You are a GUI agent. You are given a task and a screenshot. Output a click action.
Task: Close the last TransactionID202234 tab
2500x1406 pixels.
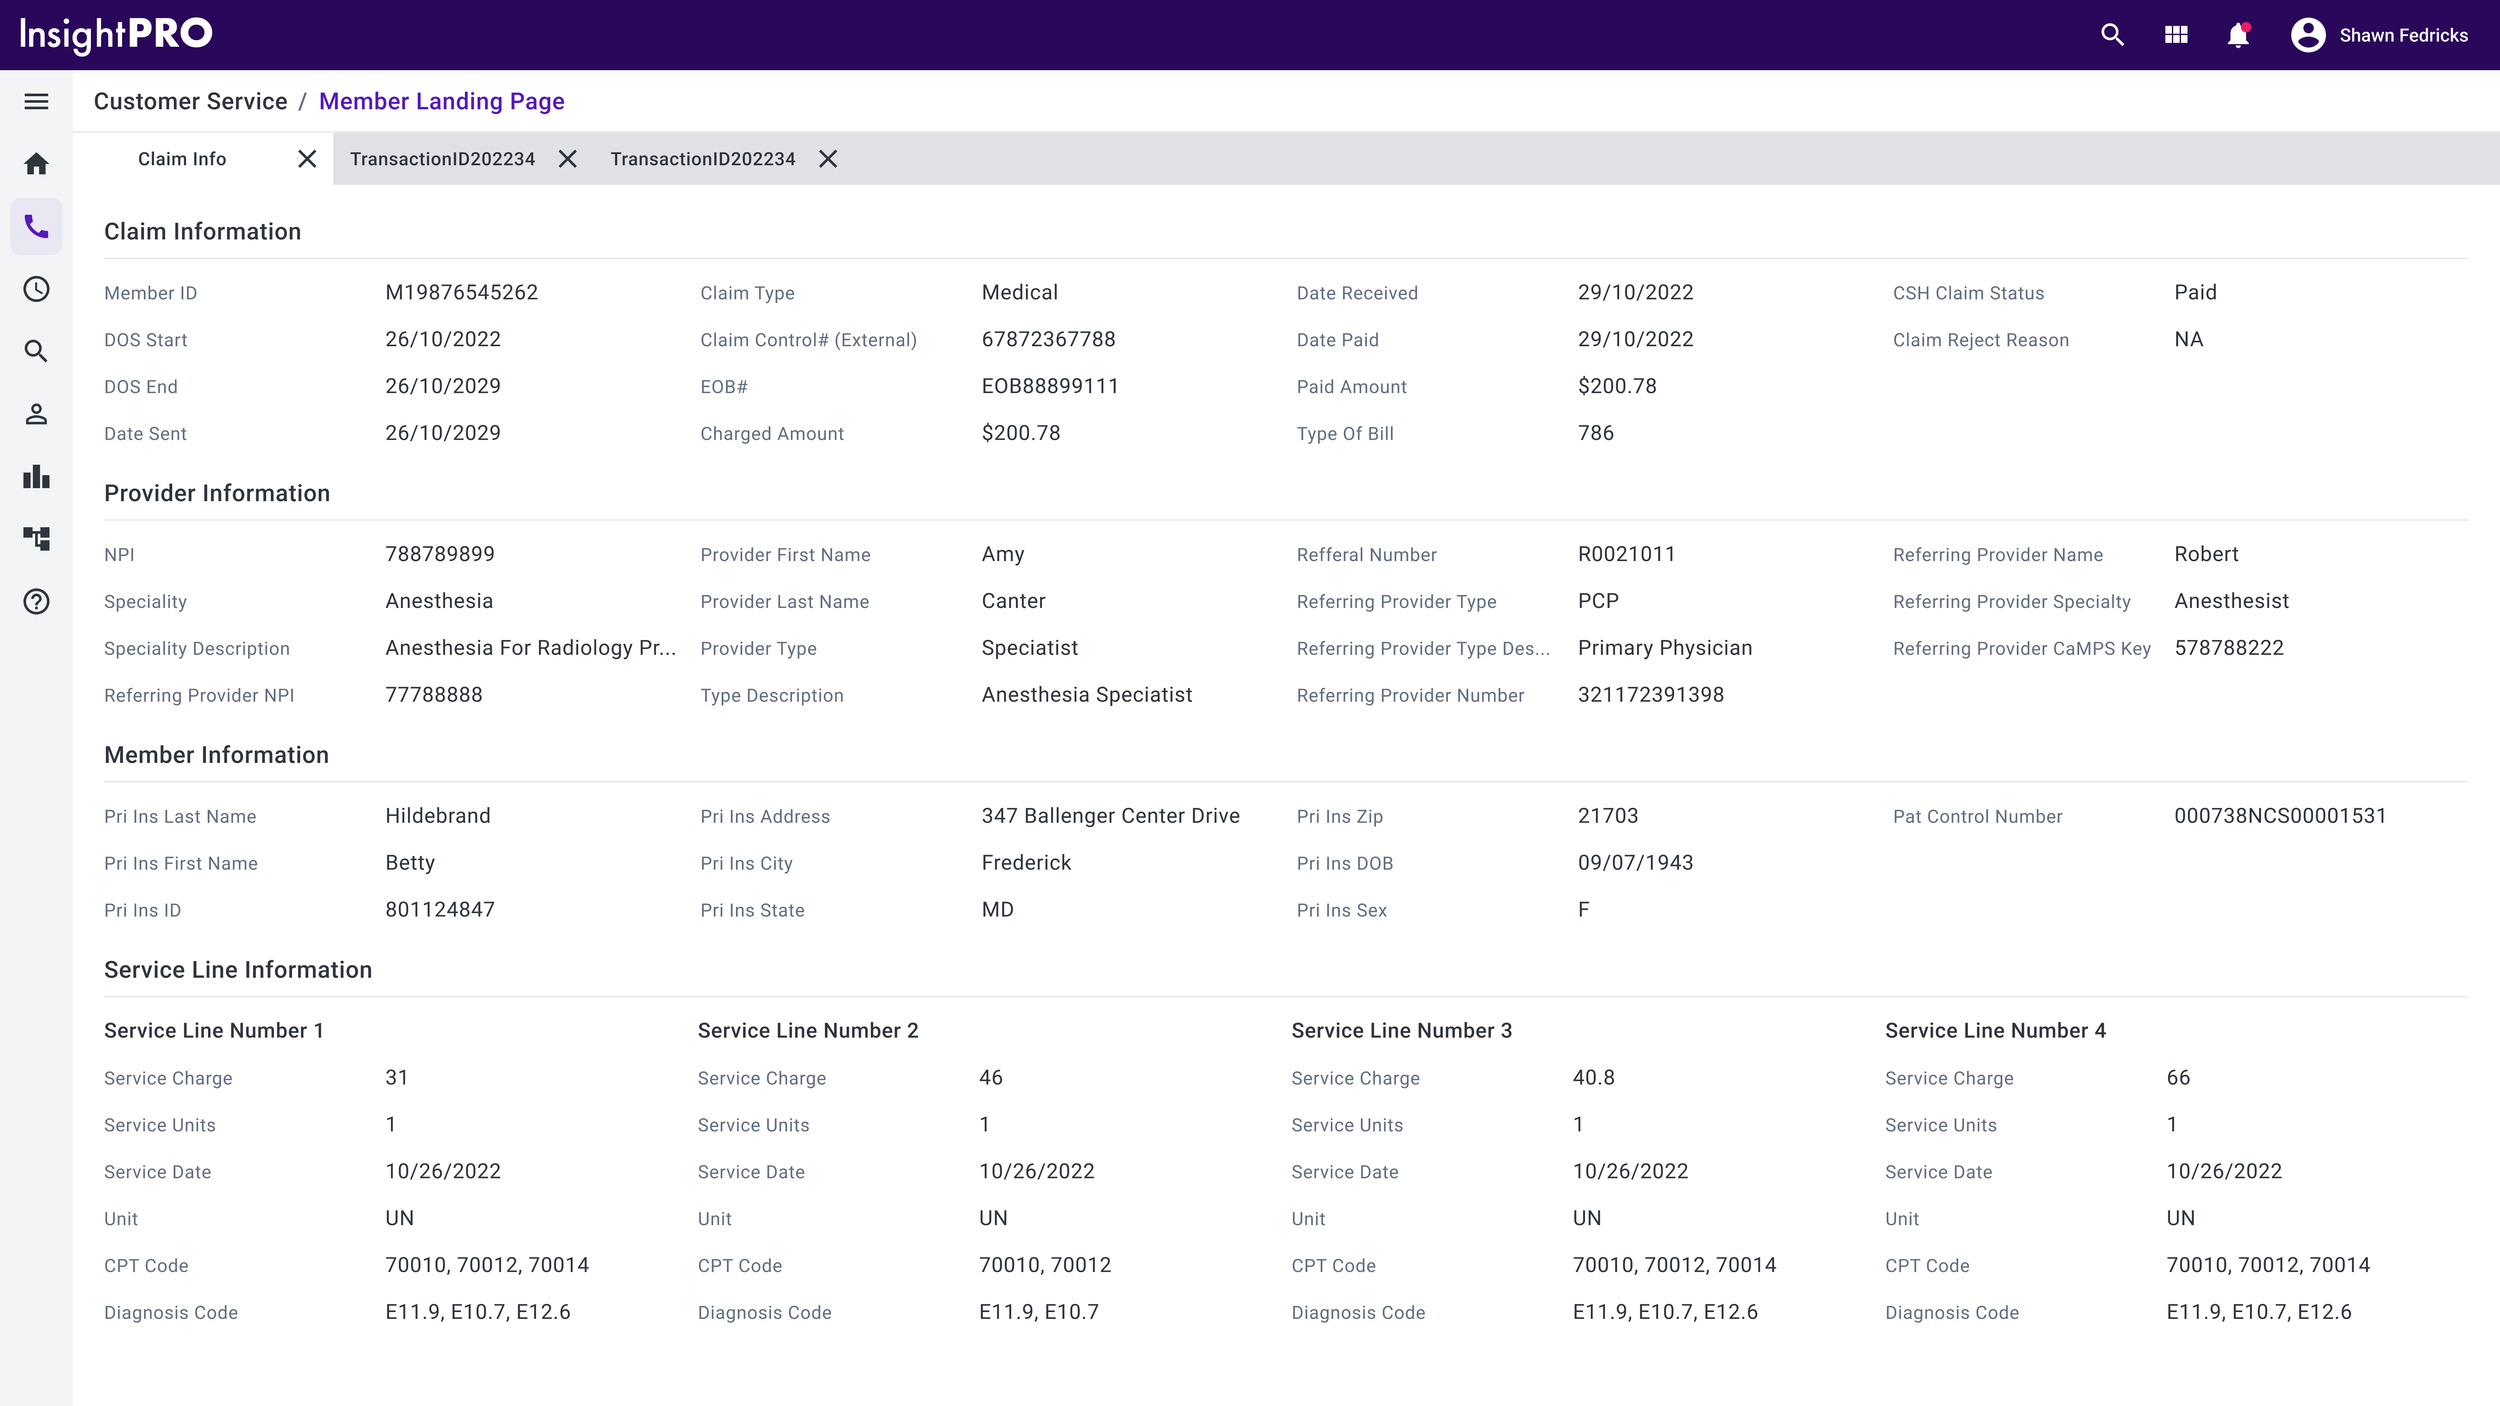click(x=828, y=159)
